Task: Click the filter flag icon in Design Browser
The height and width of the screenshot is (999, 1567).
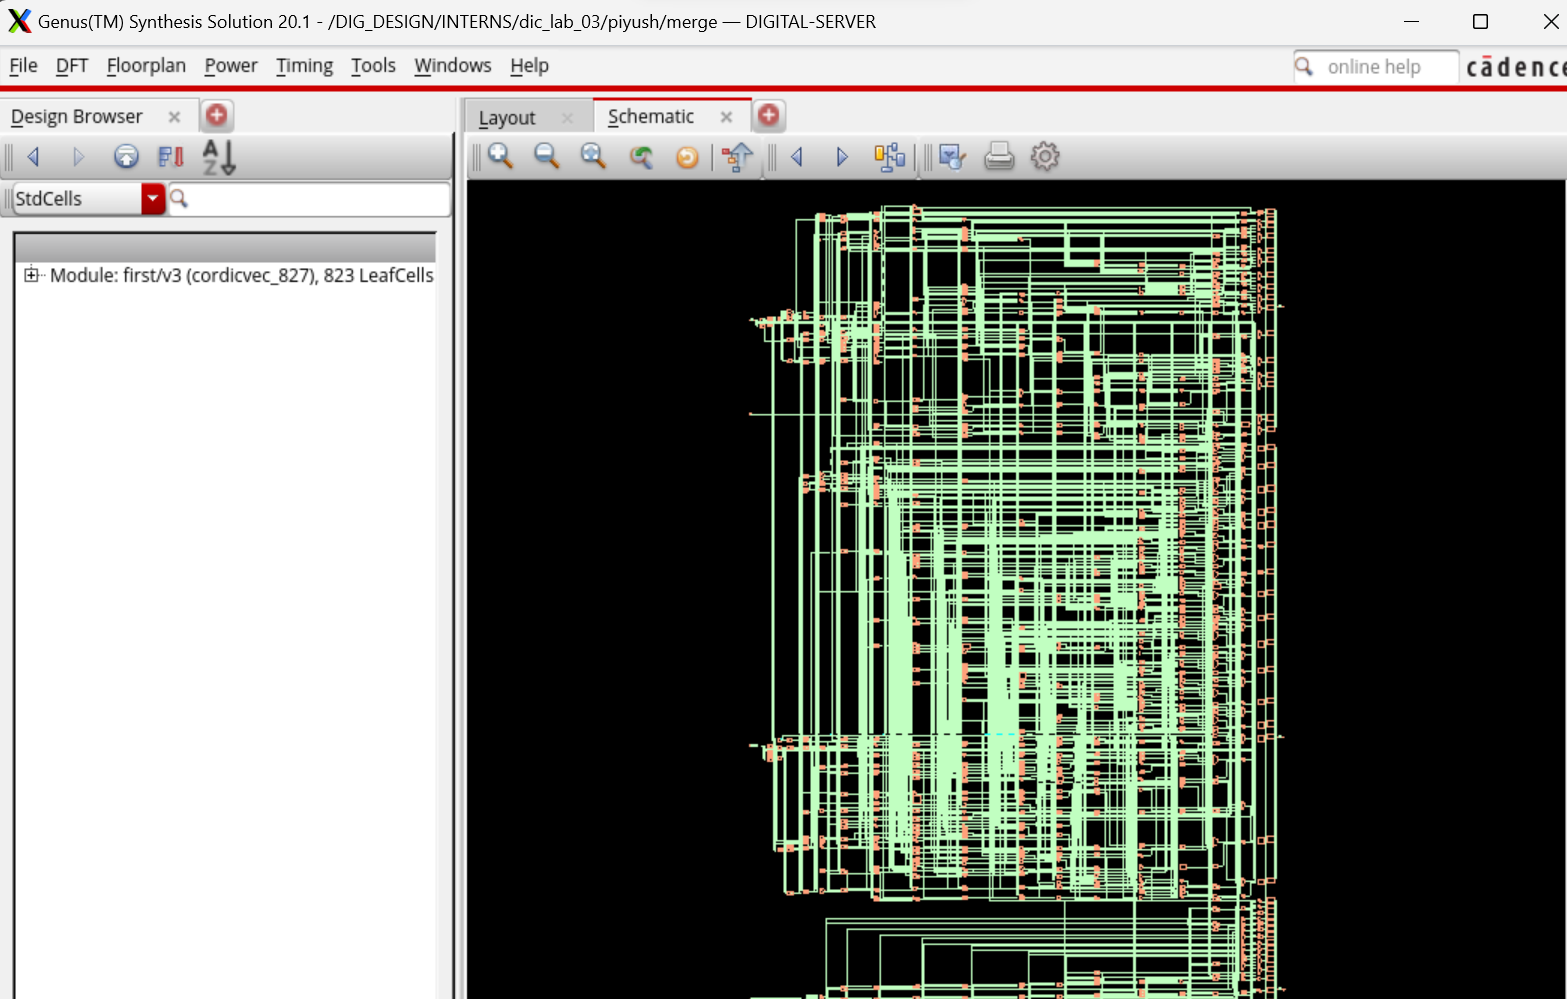Action: 171,156
